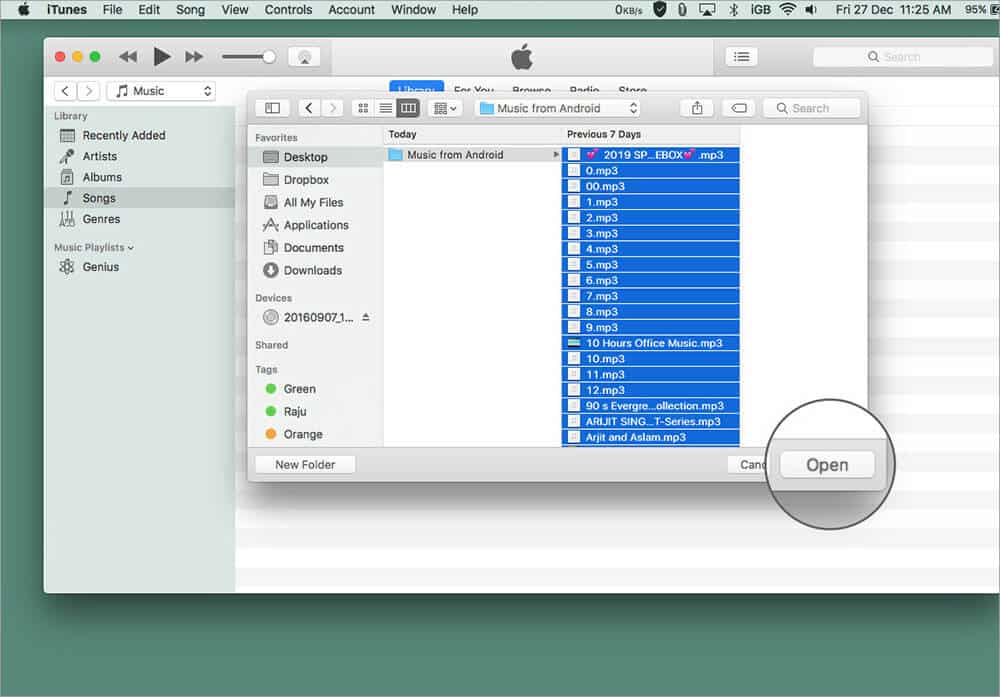The width and height of the screenshot is (1000, 697).
Task: Click the dialog back arrow button
Action: point(309,108)
